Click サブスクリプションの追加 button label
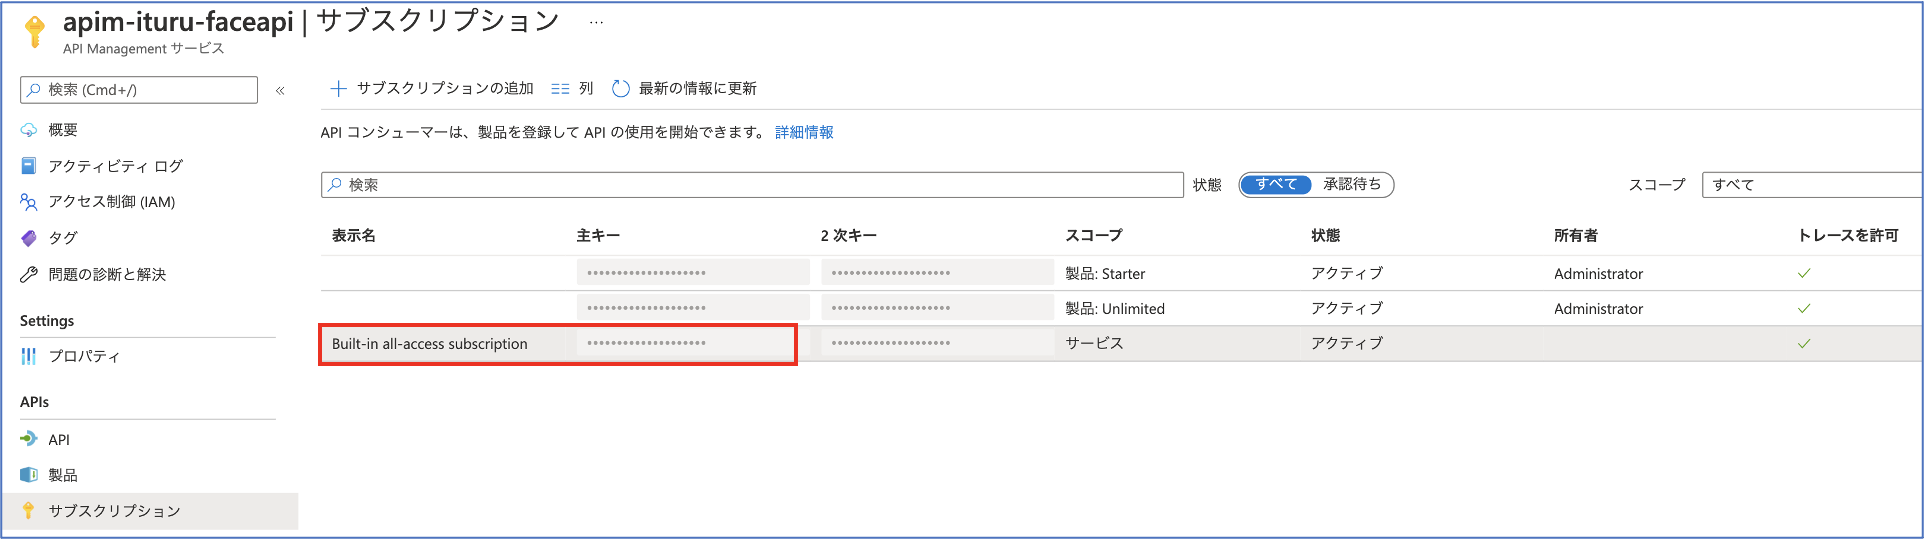Image resolution: width=1924 pixels, height=540 pixels. point(445,88)
